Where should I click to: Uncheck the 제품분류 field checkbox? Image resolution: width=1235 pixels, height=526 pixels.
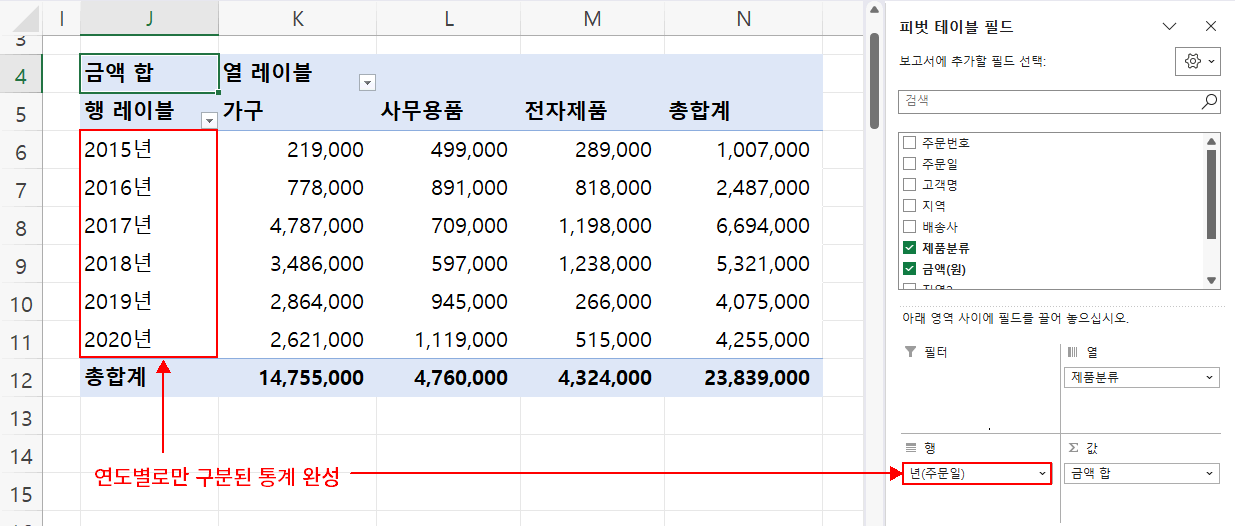click(x=910, y=248)
